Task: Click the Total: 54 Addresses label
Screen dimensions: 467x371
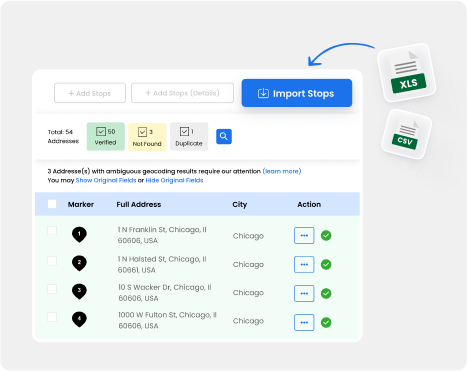Action: click(x=63, y=136)
